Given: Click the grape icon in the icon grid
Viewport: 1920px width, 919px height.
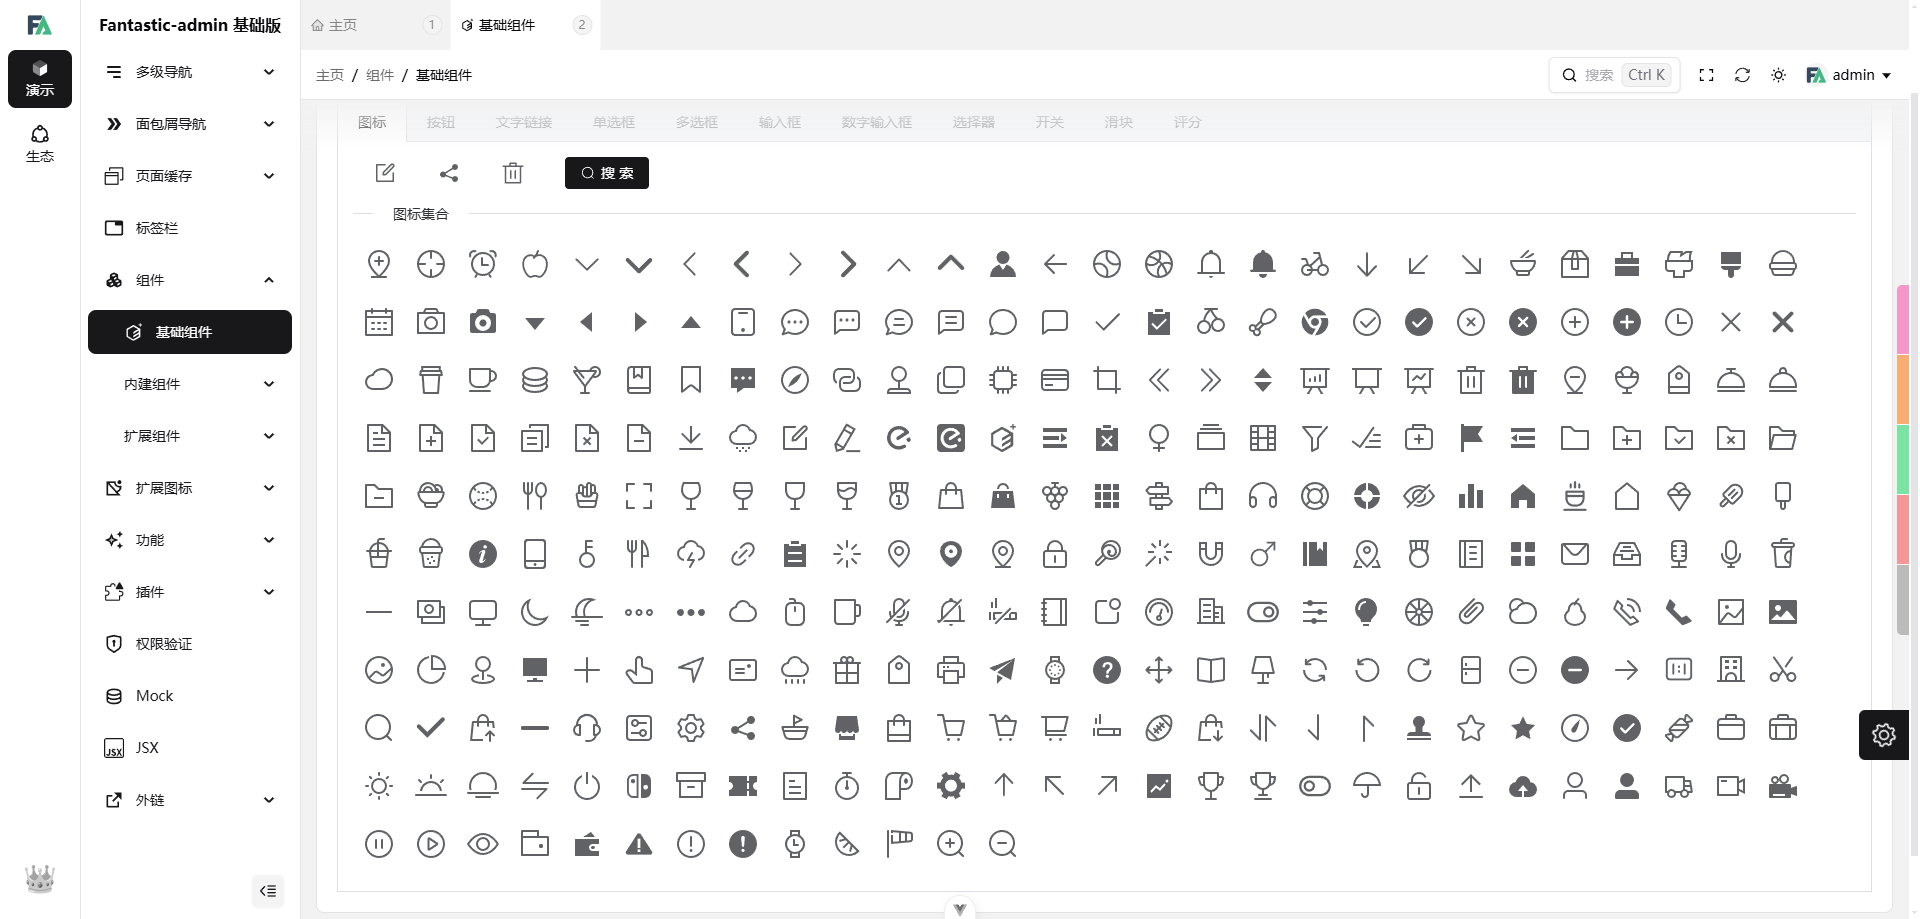Looking at the screenshot, I should coord(1055,496).
